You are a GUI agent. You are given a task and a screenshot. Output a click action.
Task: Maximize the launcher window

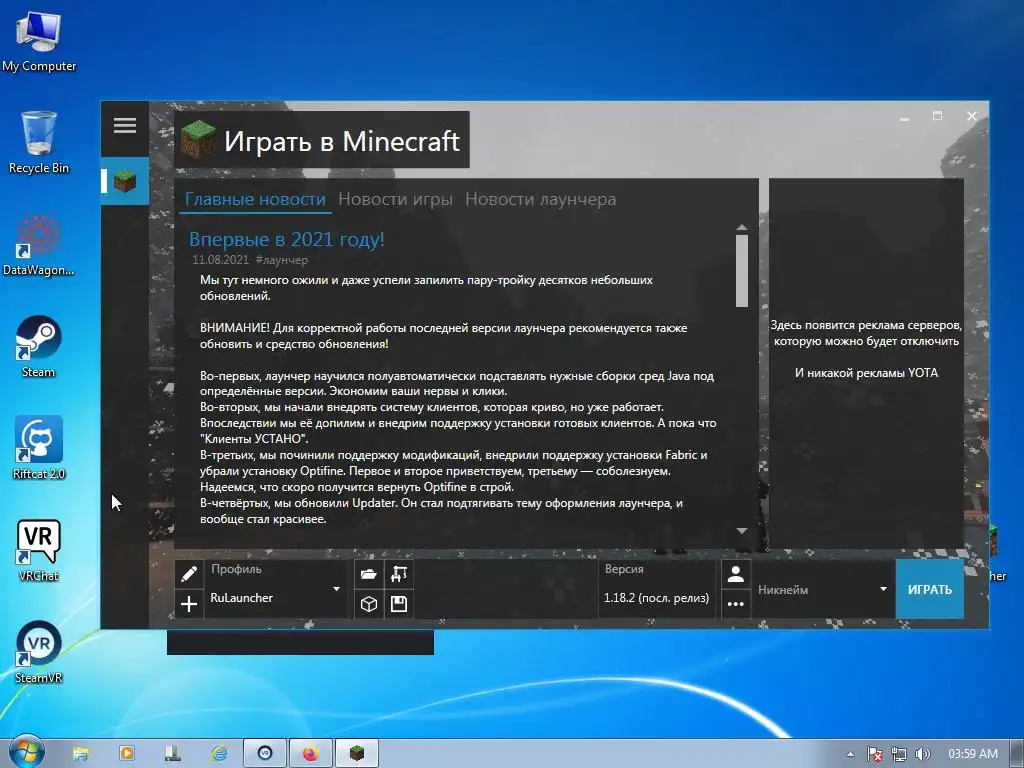tap(937, 116)
